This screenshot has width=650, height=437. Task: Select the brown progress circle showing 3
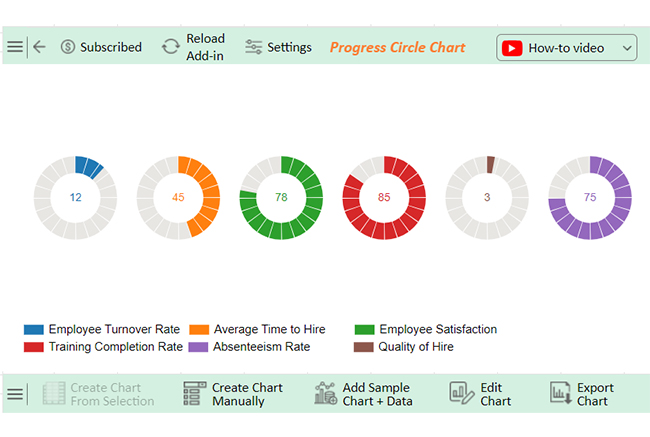click(487, 198)
